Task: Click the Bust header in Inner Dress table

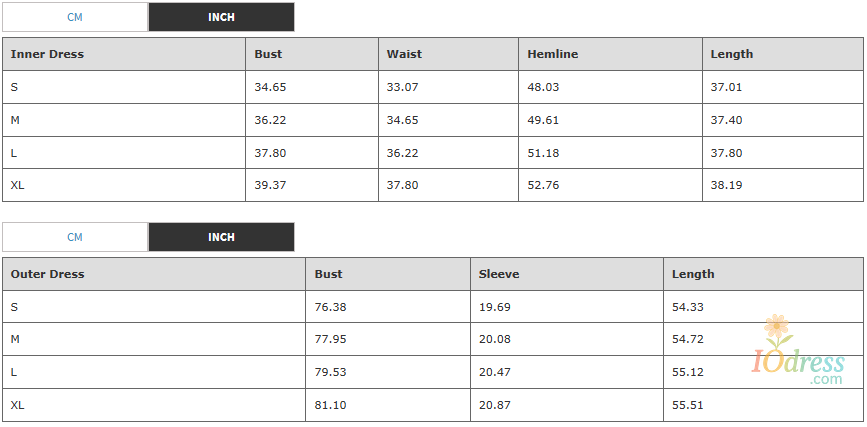Action: [268, 54]
